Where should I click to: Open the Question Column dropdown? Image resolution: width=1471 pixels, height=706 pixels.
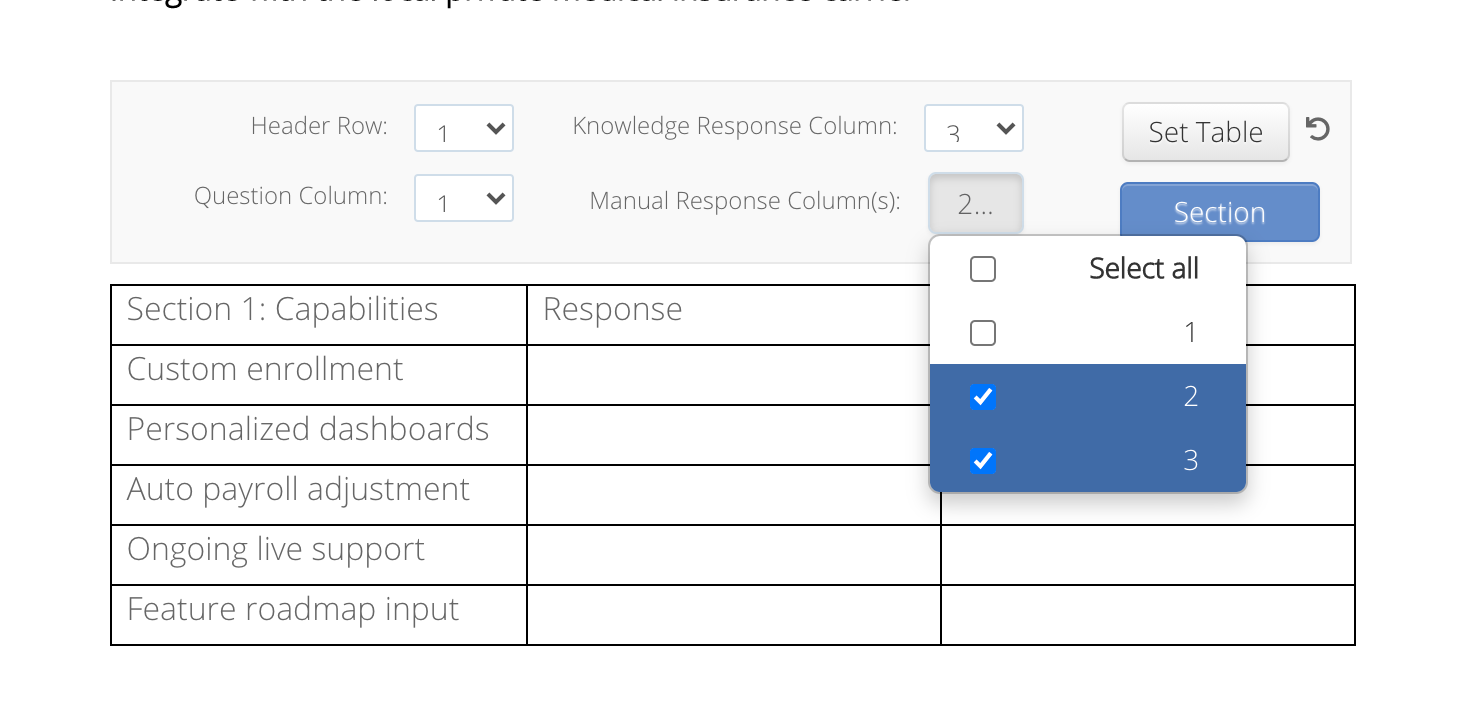pos(463,198)
